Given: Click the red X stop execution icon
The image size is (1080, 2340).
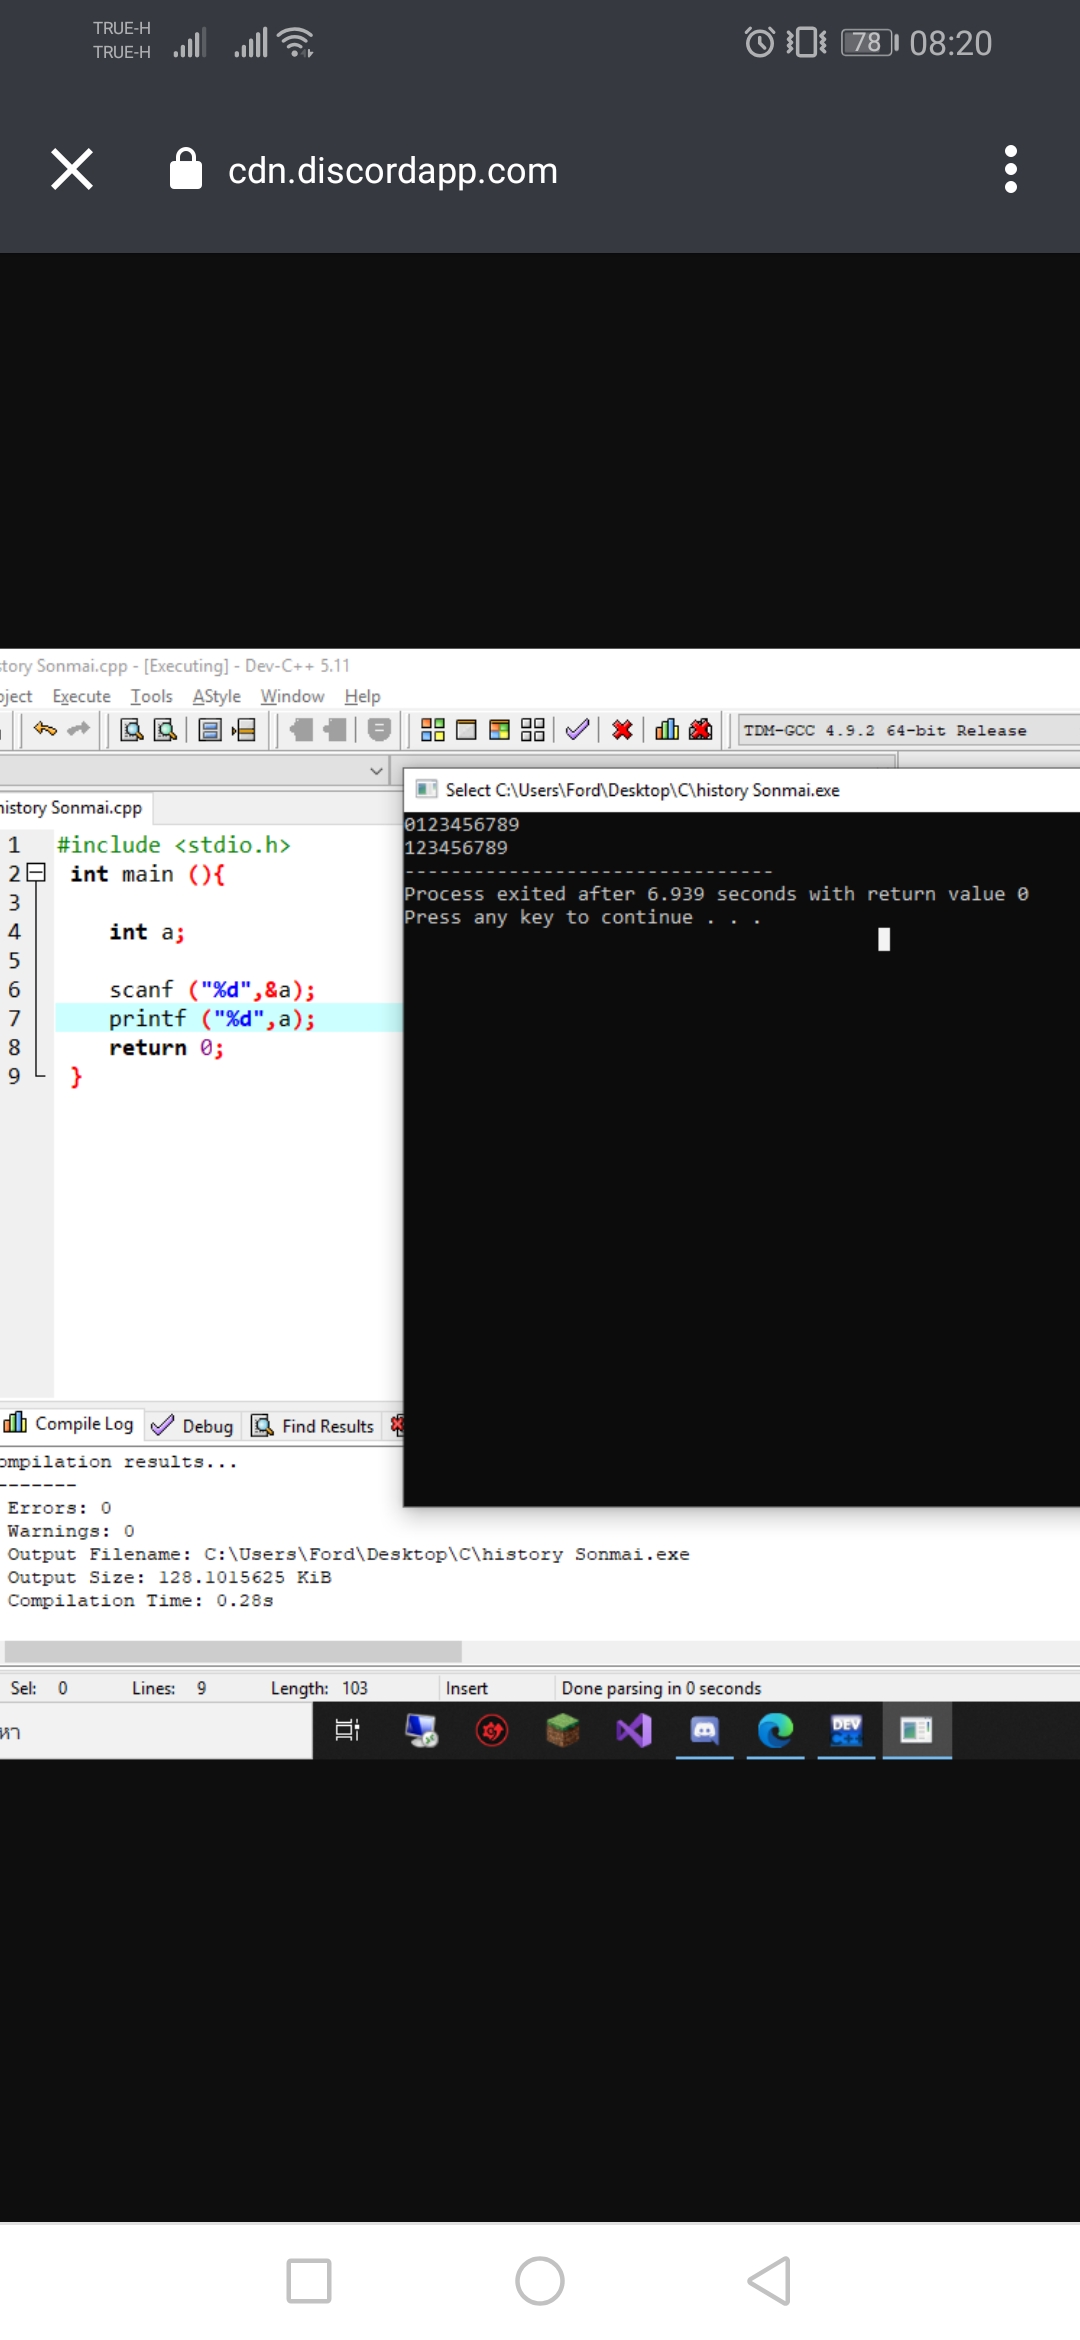Looking at the screenshot, I should click(622, 730).
